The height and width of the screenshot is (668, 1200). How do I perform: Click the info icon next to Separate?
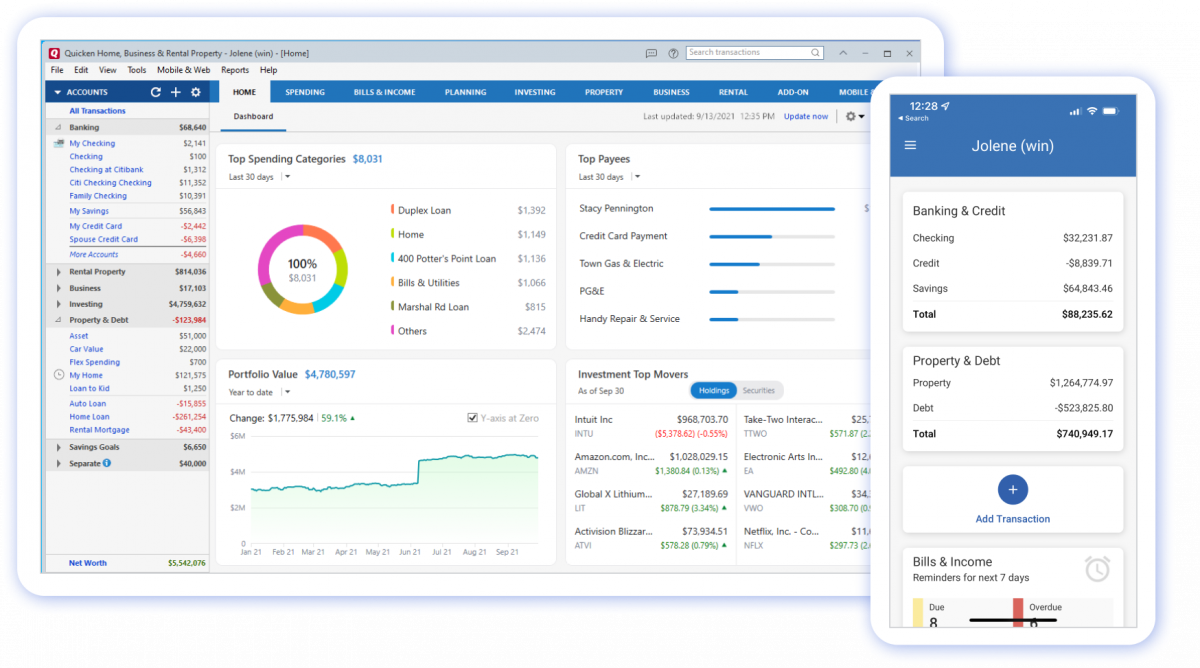click(107, 463)
